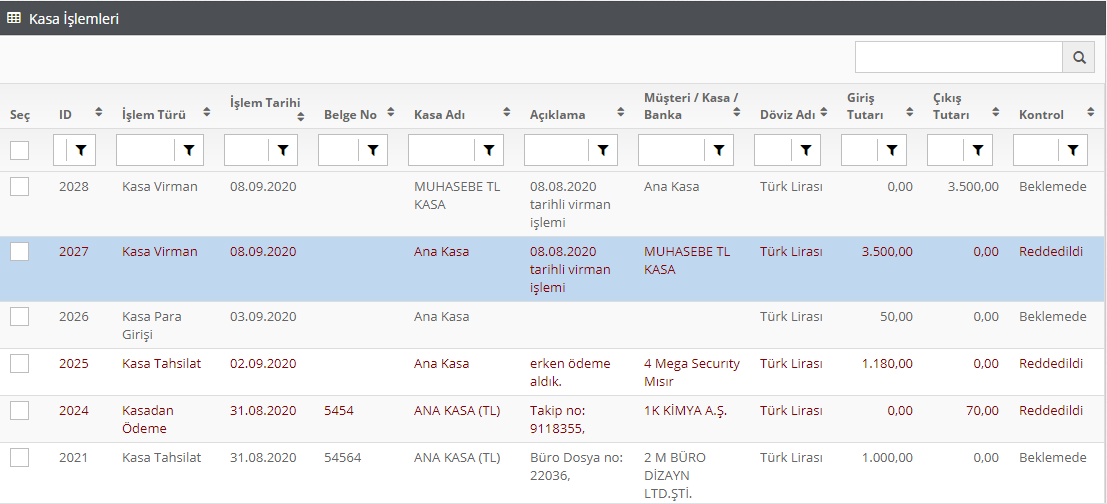The image size is (1107, 504).
Task: Check the box for row ID 2025
Action: [20, 364]
